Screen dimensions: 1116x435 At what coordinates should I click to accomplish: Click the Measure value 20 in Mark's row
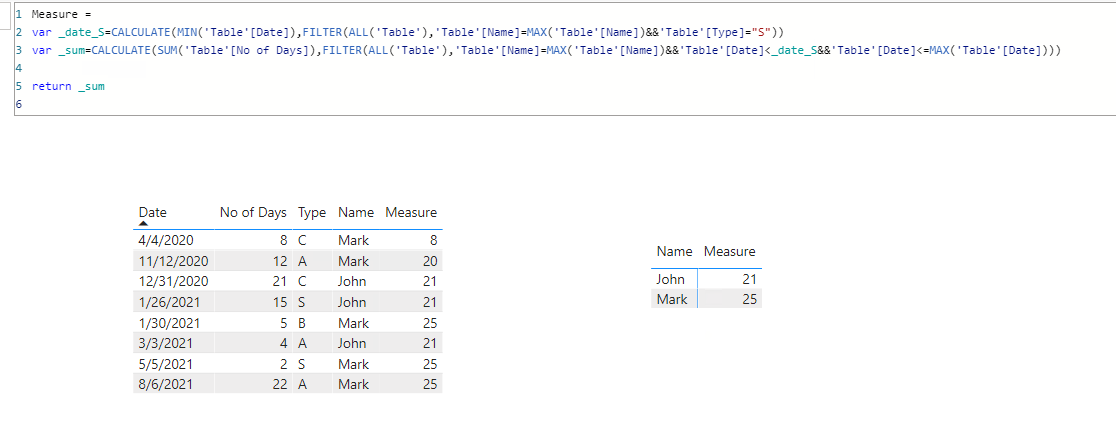pyautogui.click(x=430, y=261)
